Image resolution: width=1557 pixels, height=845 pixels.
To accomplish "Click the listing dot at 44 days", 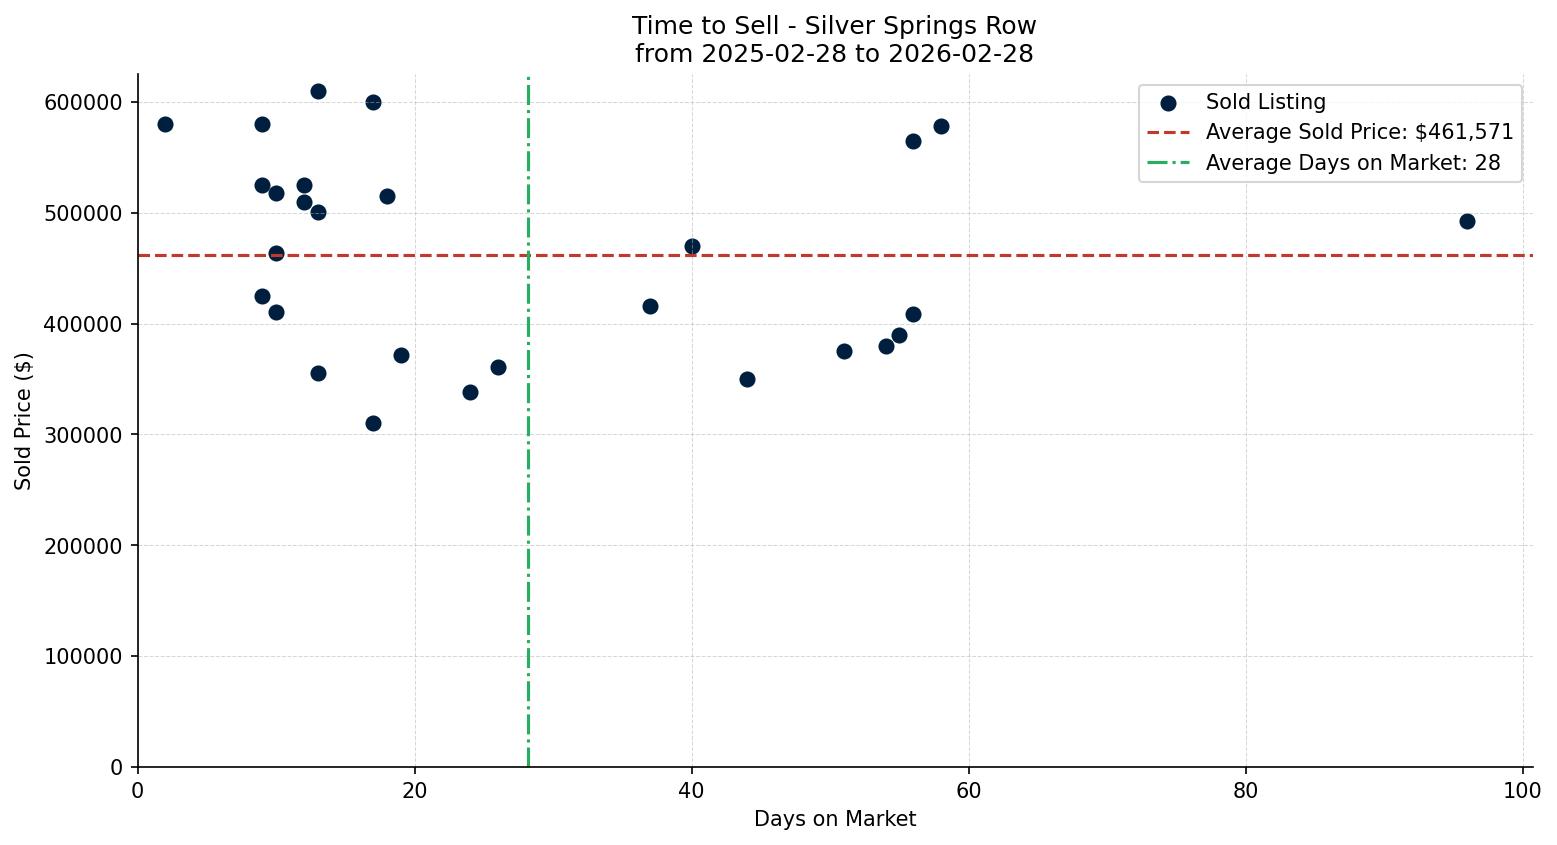I will 747,380.
